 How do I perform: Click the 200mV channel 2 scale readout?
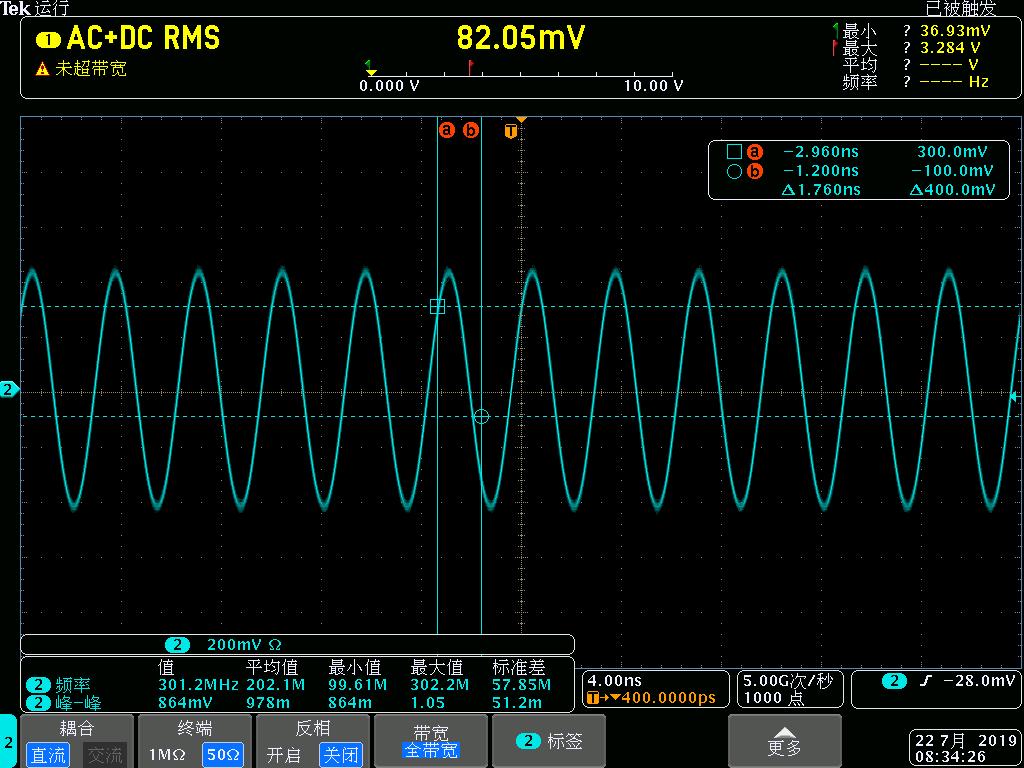[243, 645]
